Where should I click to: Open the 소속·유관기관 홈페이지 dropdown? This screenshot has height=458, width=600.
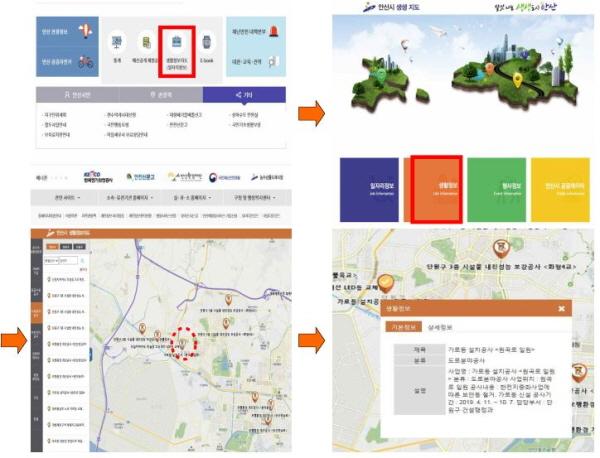coord(124,197)
